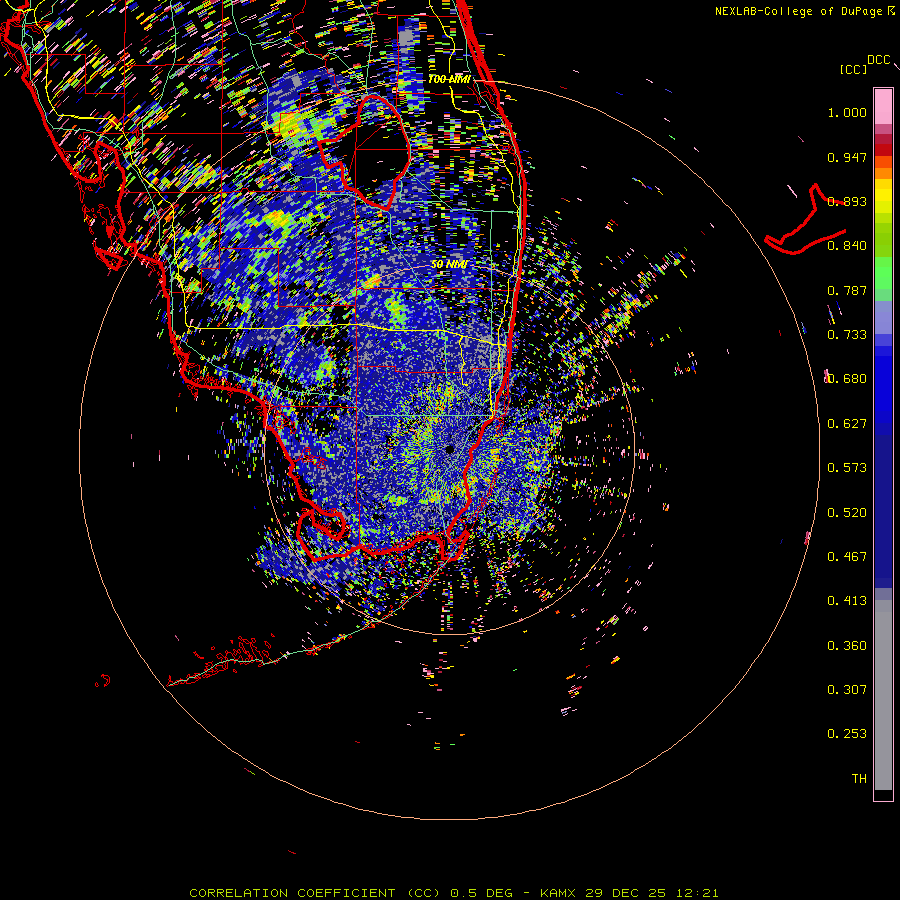Image resolution: width=900 pixels, height=900 pixels.
Task: Select the 0.253 legend value
Action: (847, 734)
